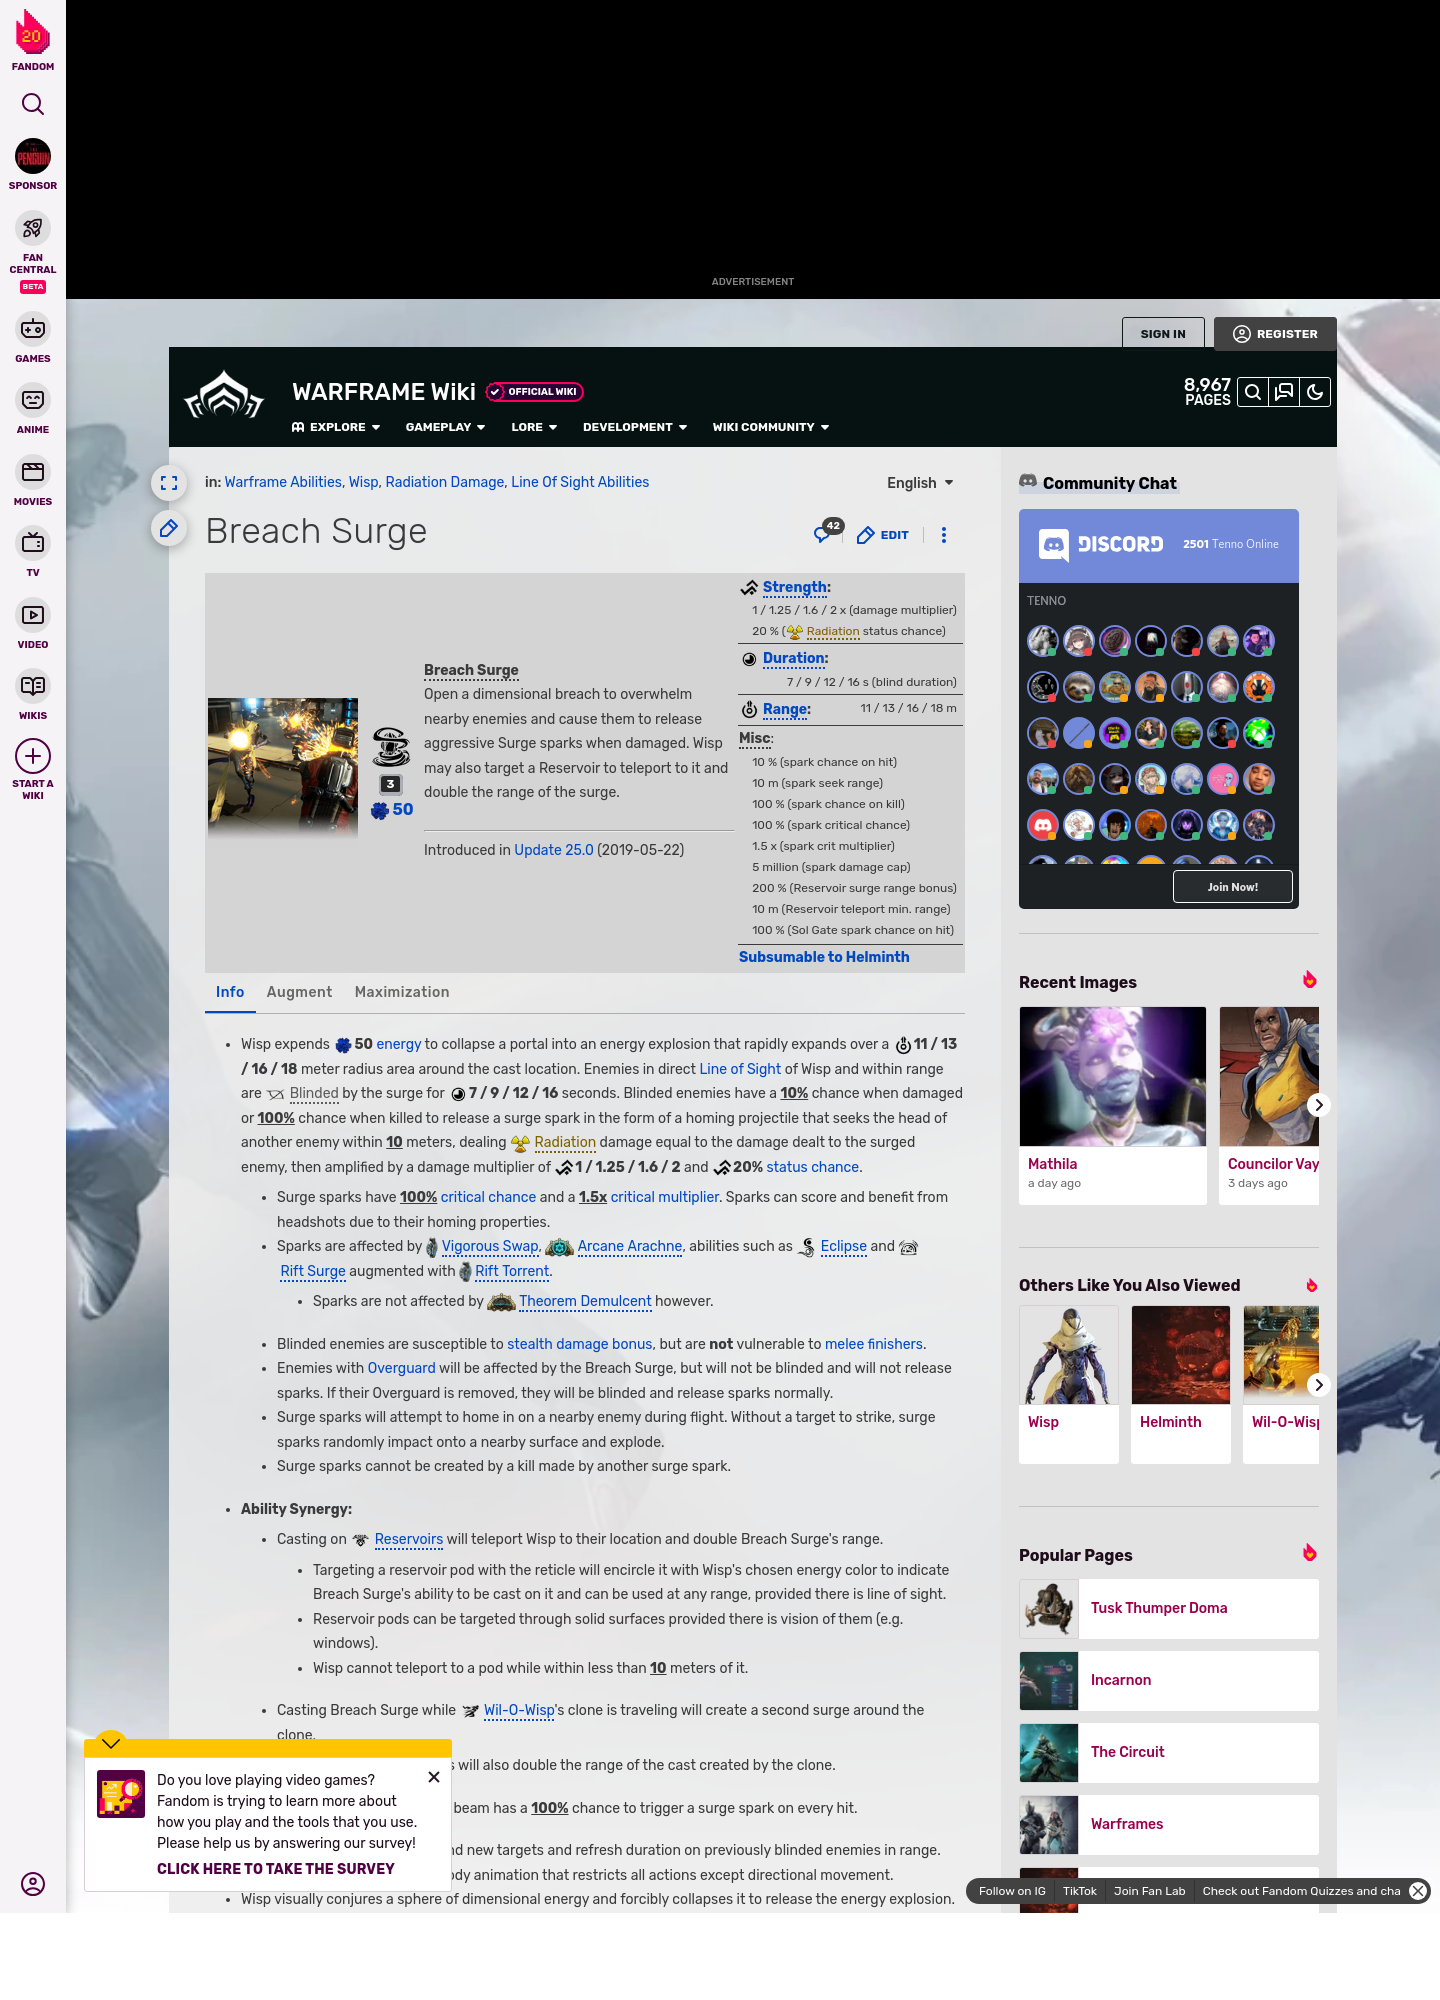Open the 42 comments bubble
Screen dimensions: 1440x2000
(x=828, y=531)
